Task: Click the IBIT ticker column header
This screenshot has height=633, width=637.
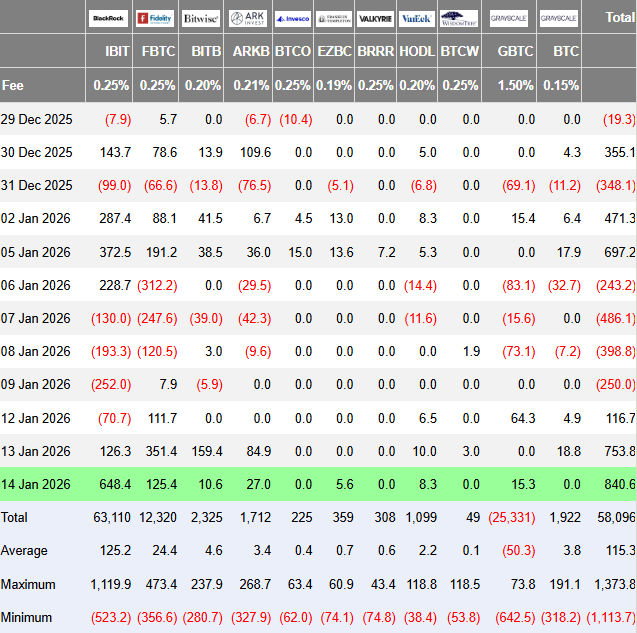Action: (x=117, y=50)
